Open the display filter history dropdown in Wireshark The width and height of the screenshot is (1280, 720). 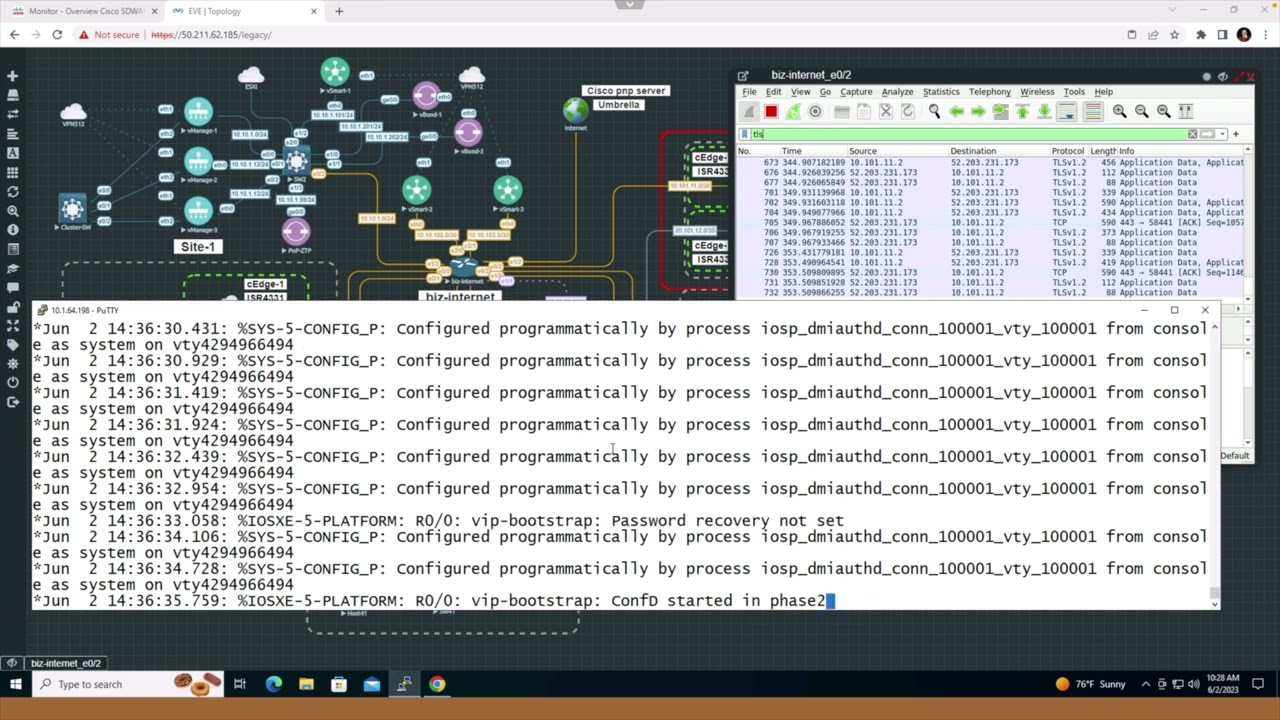point(1221,134)
